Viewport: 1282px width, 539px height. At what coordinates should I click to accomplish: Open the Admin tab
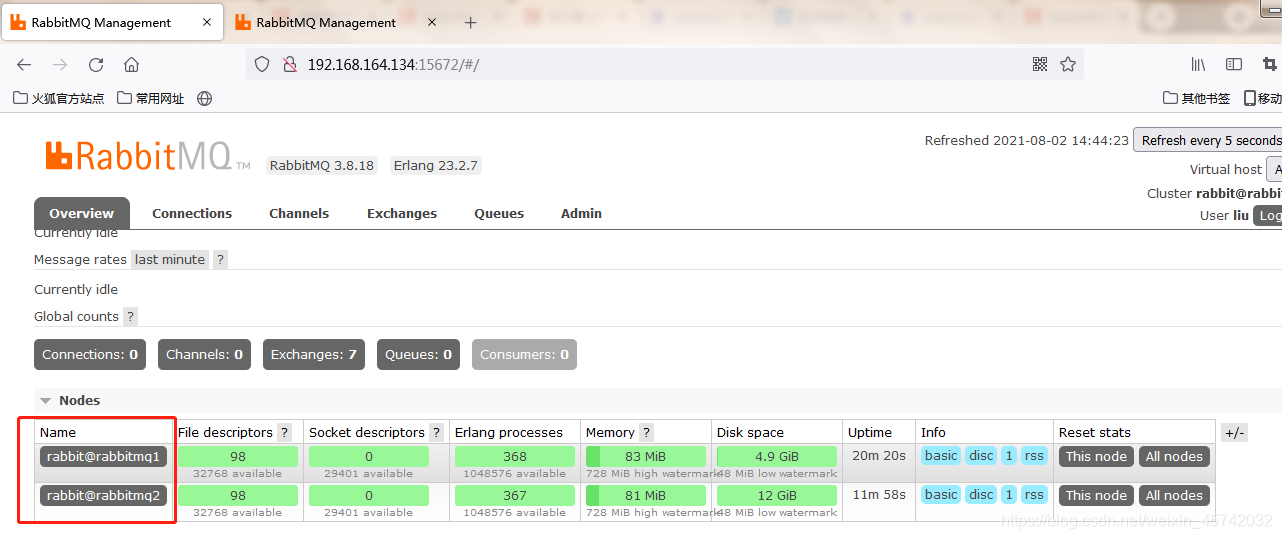click(581, 213)
